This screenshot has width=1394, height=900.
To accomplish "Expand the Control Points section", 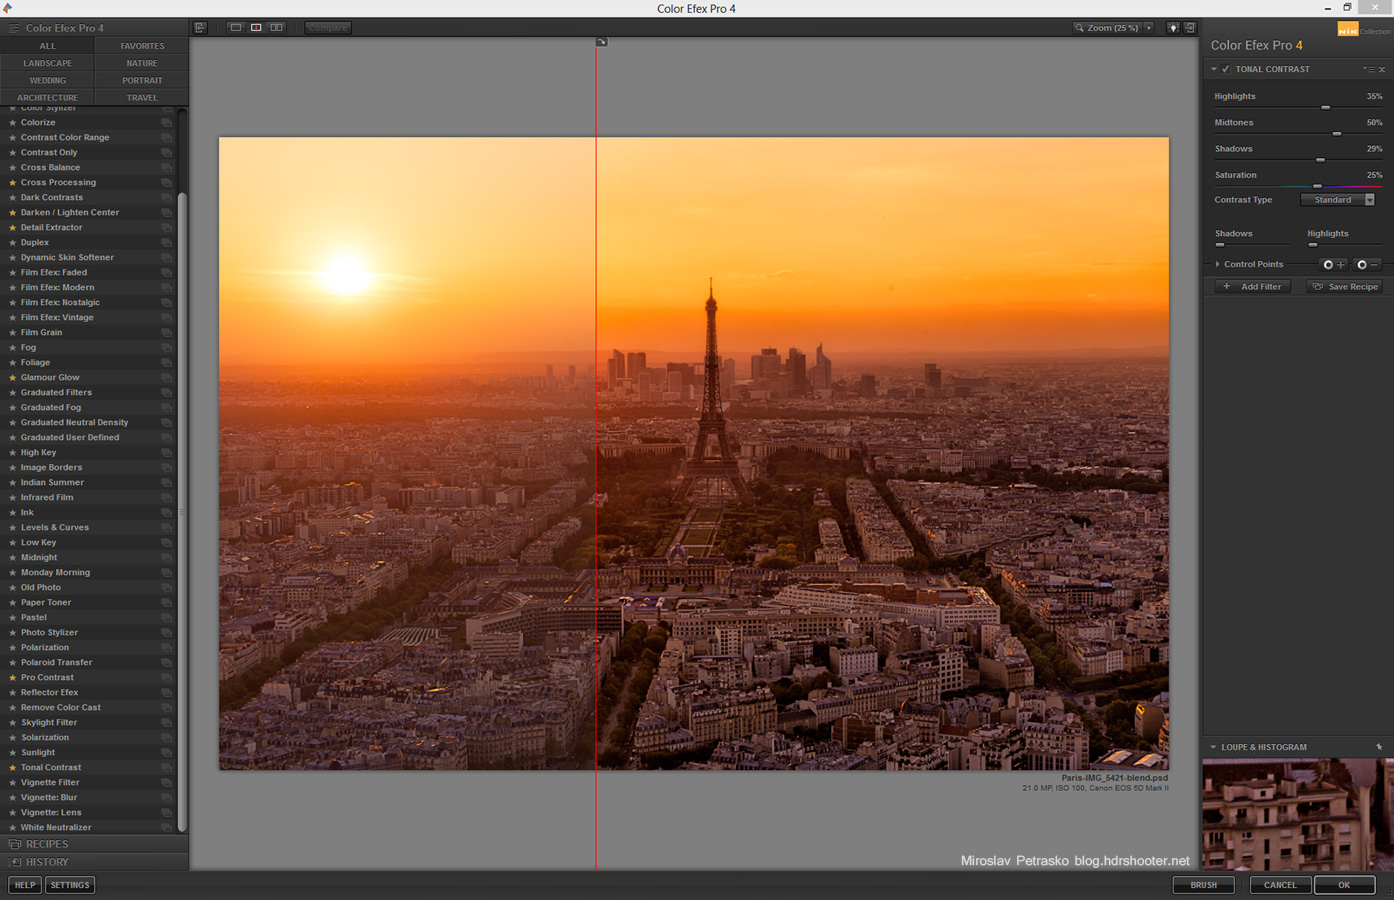I will 1217,265.
